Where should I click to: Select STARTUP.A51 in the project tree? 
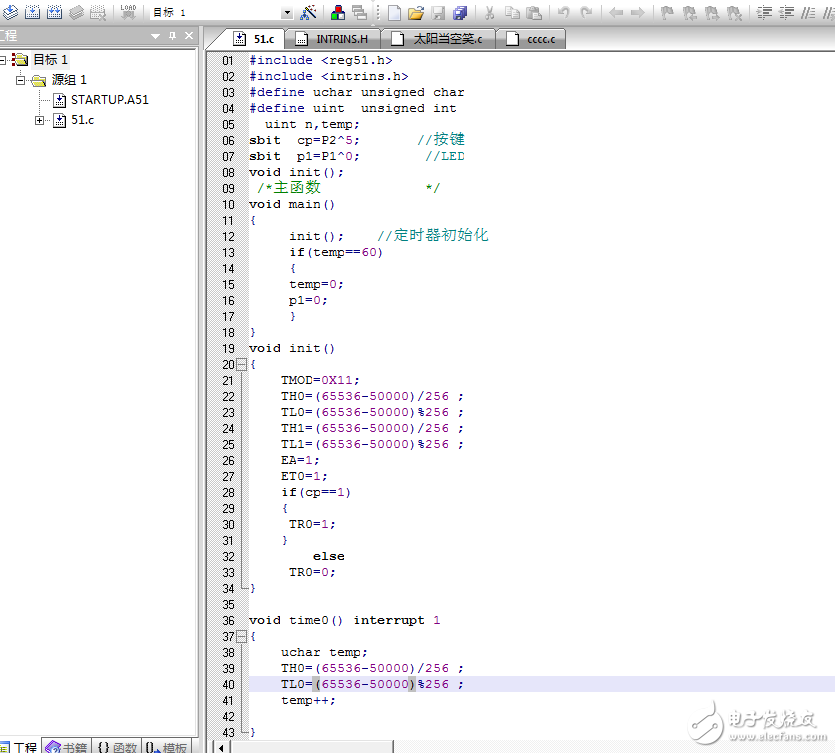point(109,100)
